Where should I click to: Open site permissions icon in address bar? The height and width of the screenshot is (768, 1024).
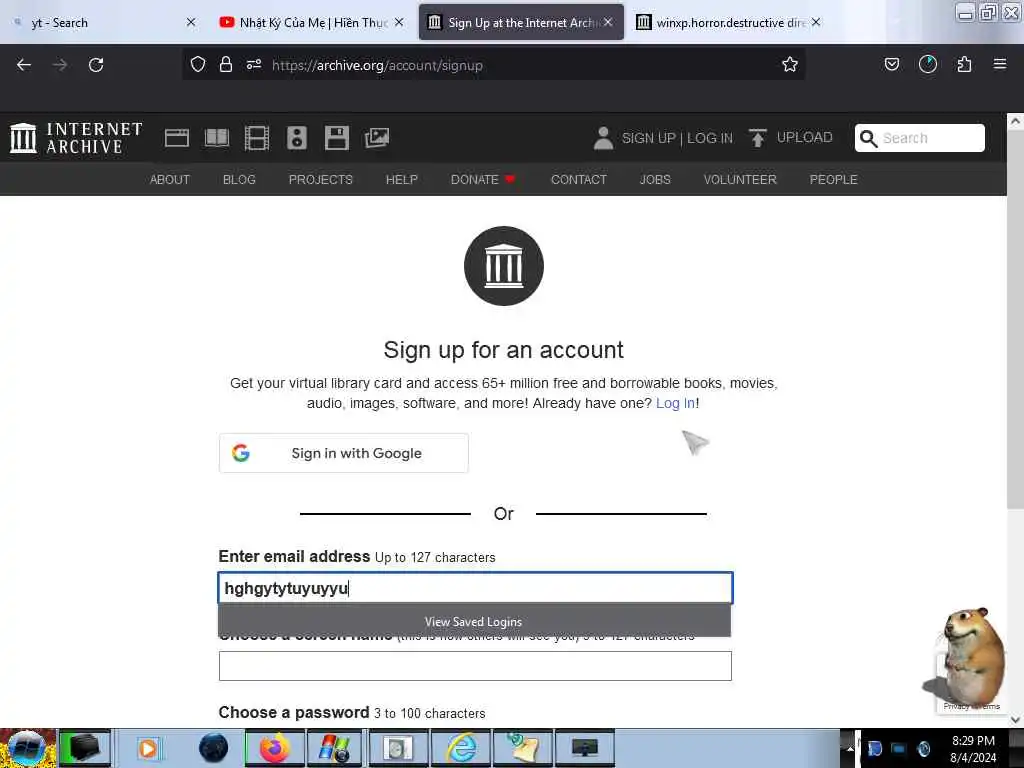coord(254,64)
